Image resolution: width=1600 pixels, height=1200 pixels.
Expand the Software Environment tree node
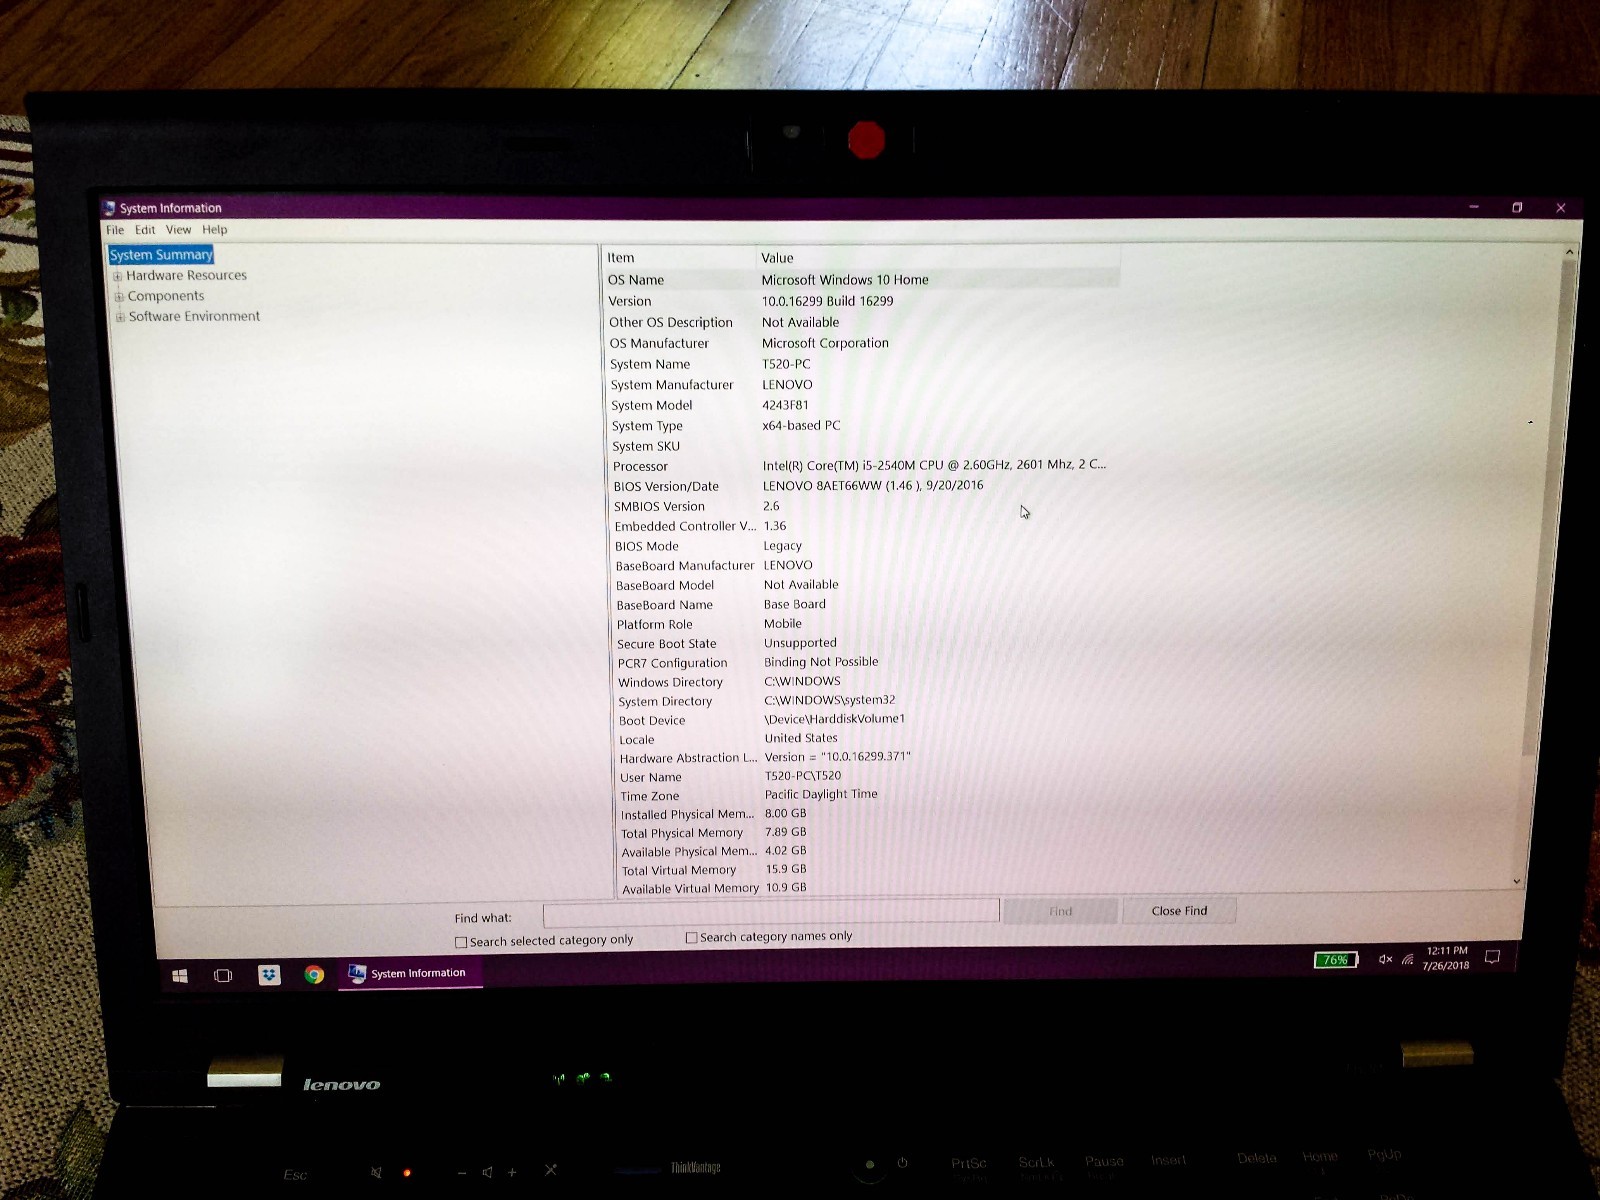[x=120, y=317]
